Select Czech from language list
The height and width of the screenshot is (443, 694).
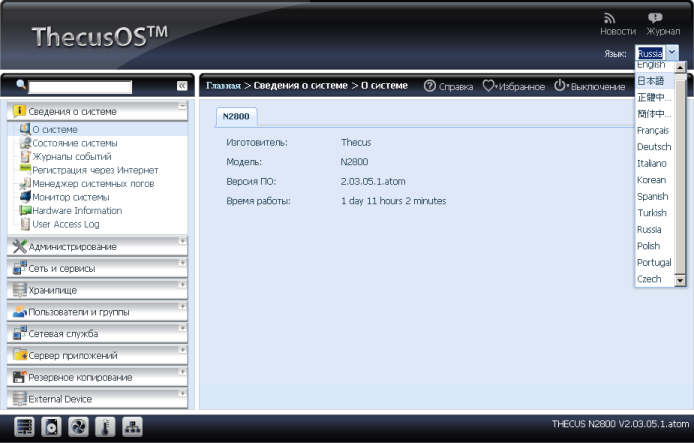655,279
